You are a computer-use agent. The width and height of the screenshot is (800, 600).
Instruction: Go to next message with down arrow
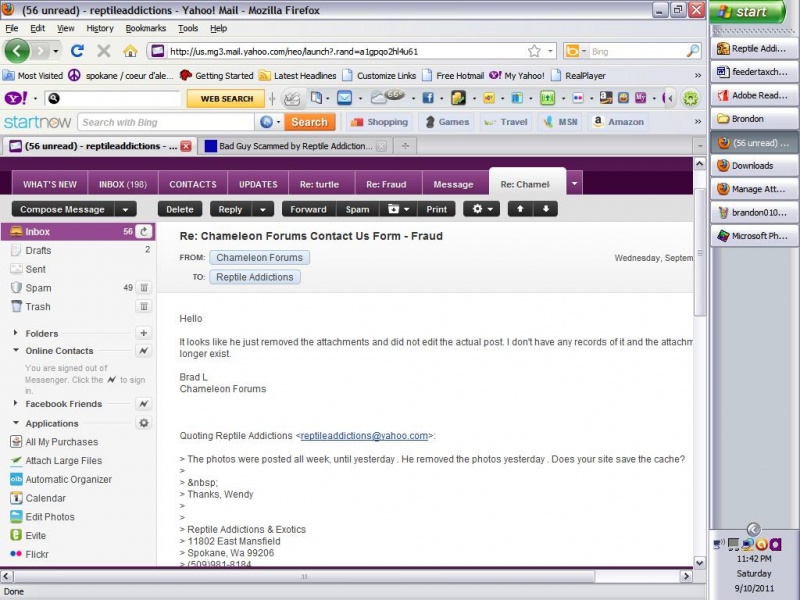[x=545, y=209]
